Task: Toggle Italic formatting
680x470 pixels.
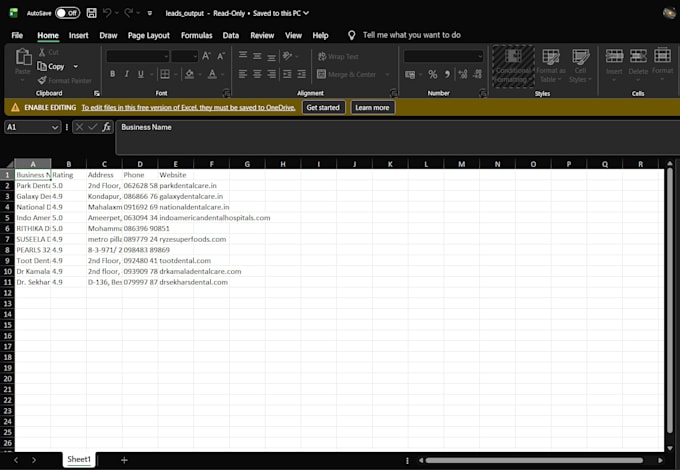Action: pyautogui.click(x=127, y=74)
